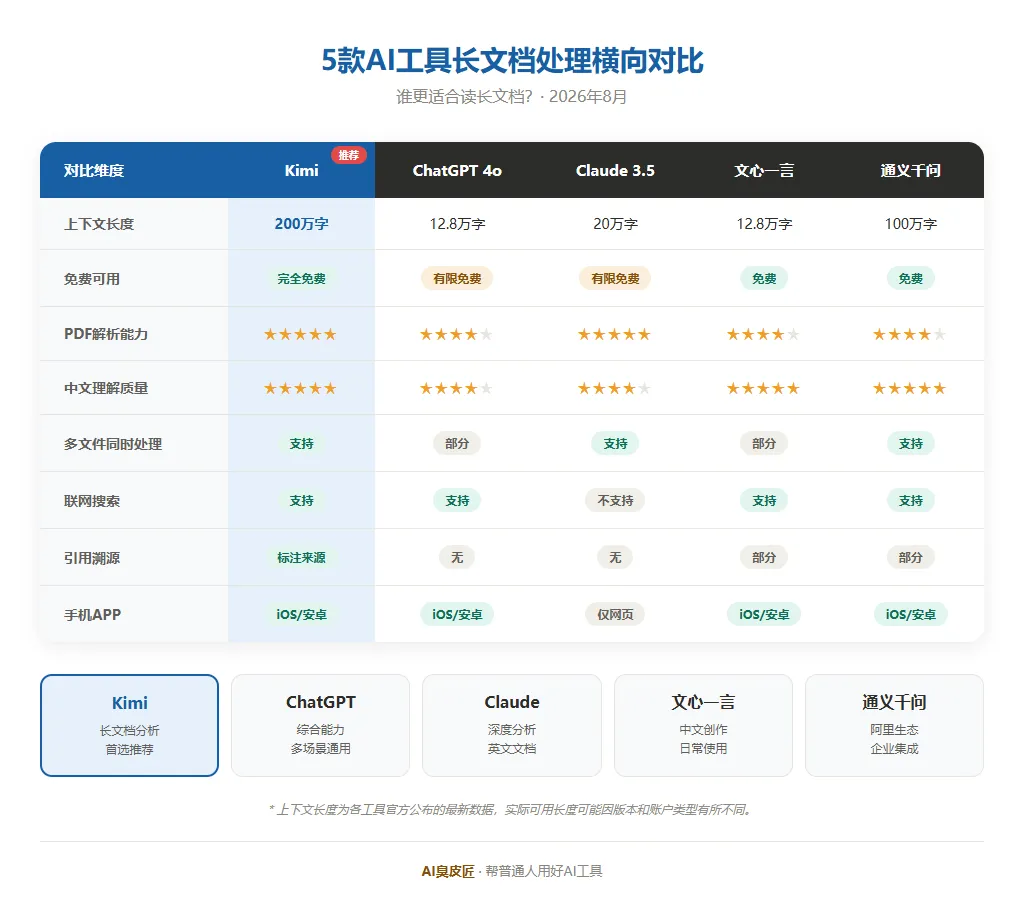Click Claude 3.5's 无 tag in 引用溯源
The width and height of the screenshot is (1024, 919).
615,557
